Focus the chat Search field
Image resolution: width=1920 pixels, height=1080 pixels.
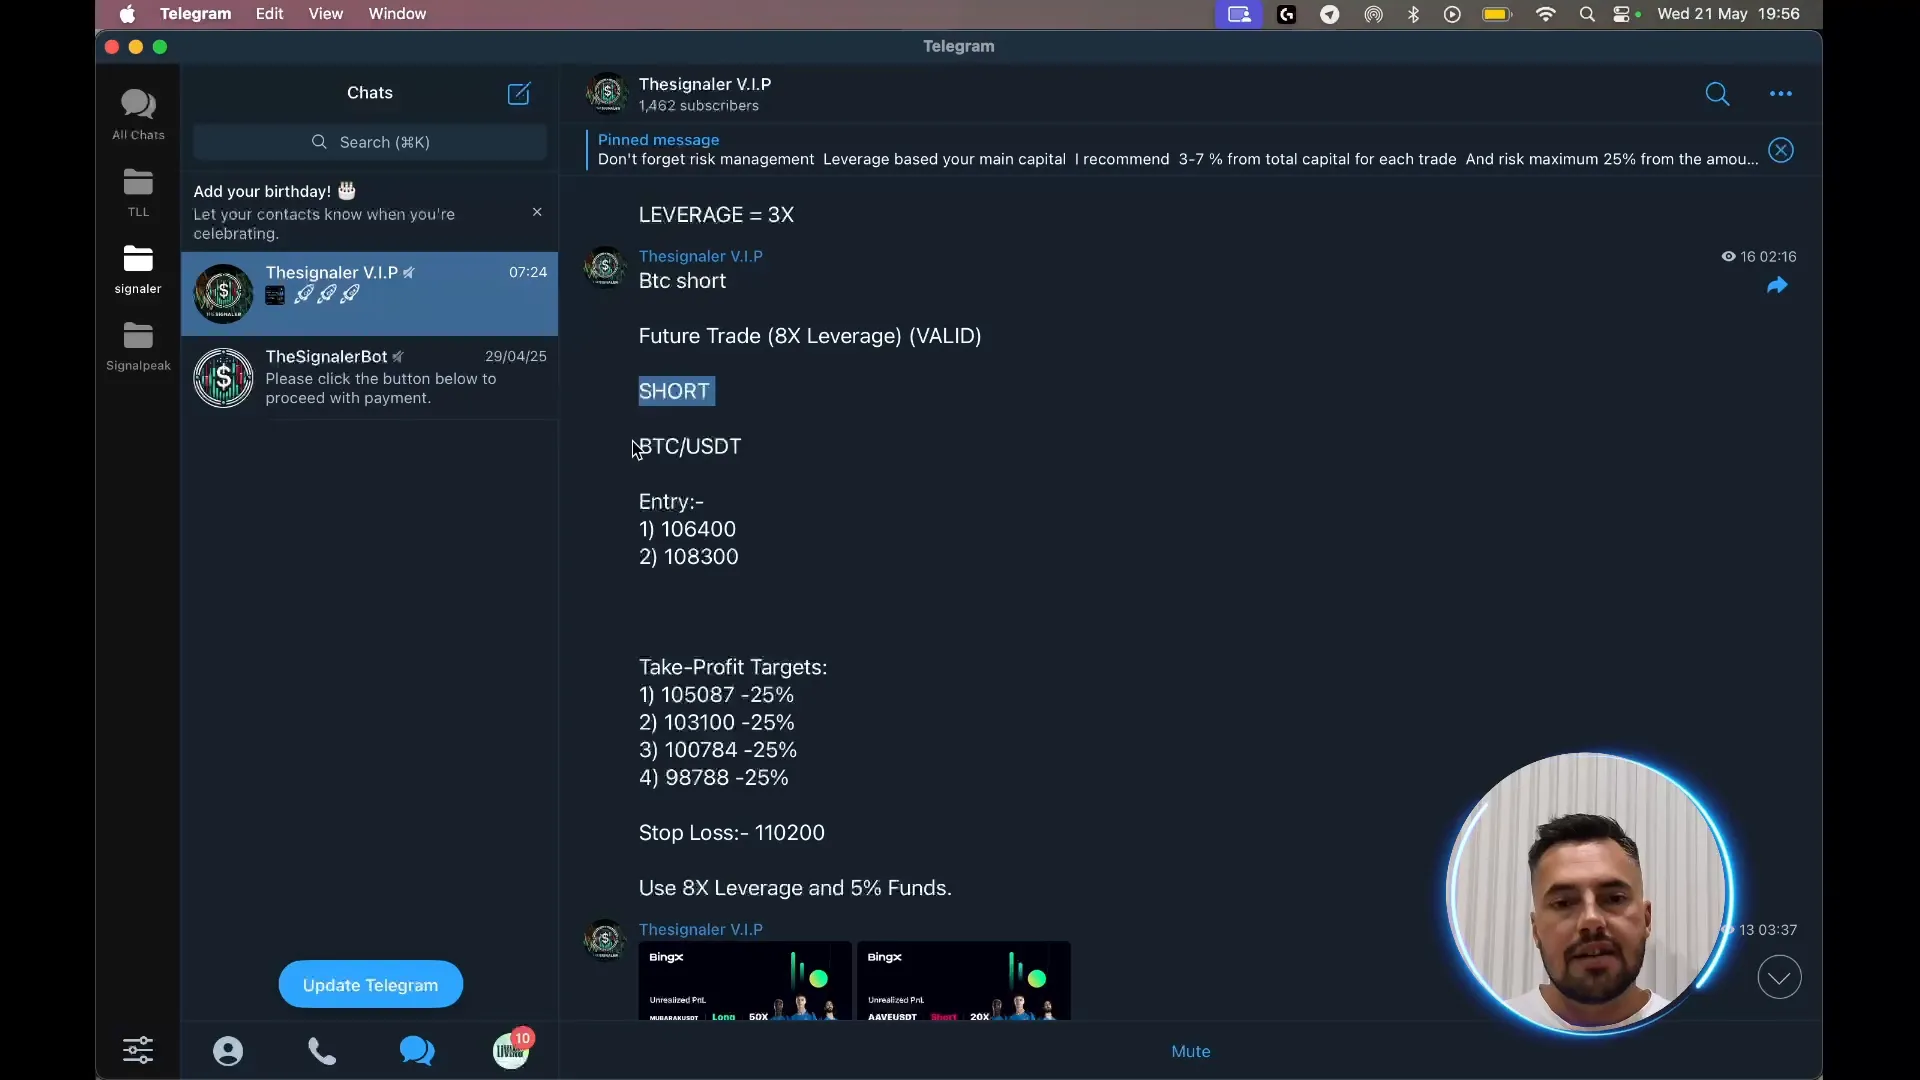(x=370, y=142)
